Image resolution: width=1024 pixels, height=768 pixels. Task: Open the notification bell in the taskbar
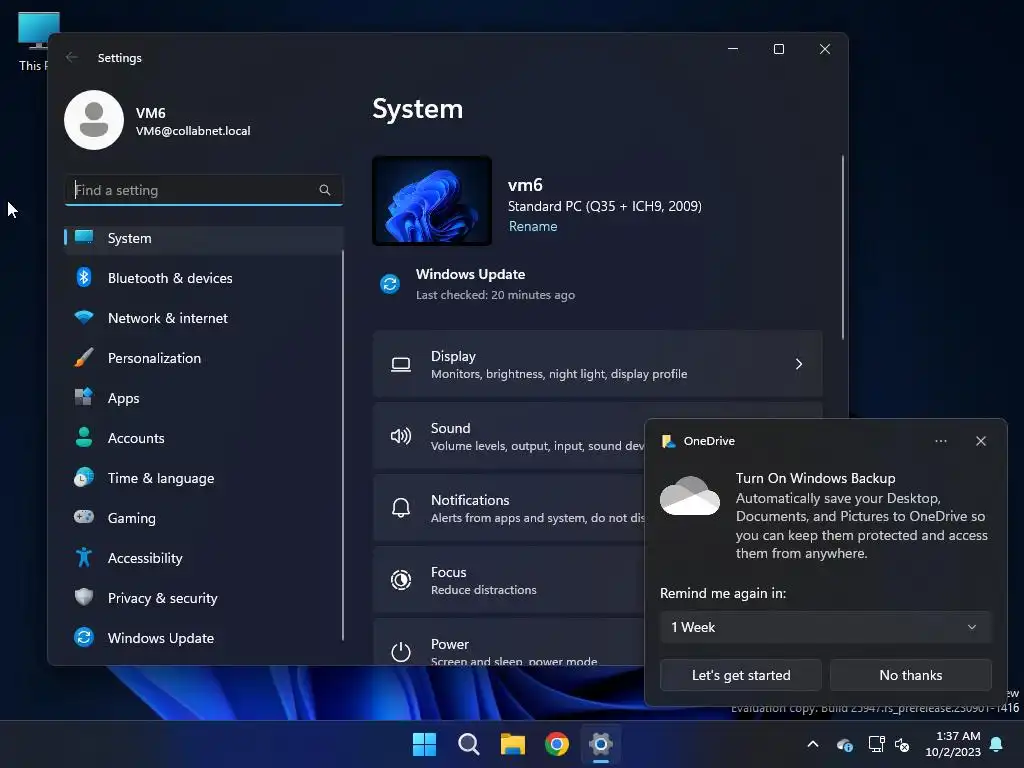[996, 744]
